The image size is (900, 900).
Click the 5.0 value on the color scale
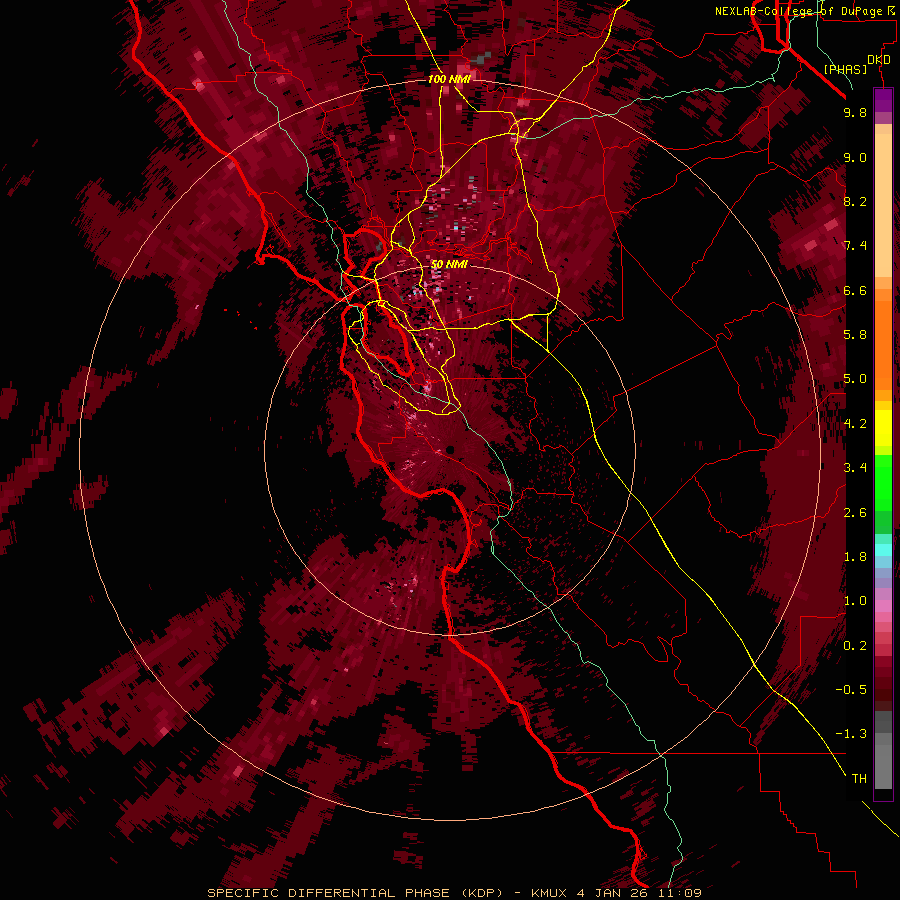855,379
